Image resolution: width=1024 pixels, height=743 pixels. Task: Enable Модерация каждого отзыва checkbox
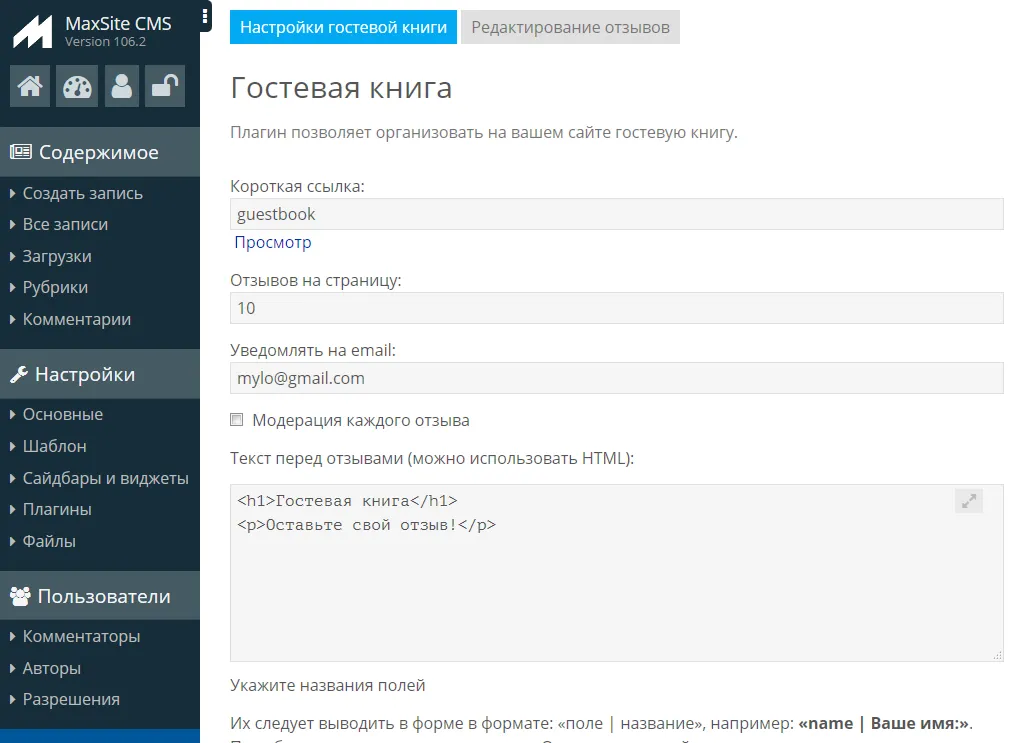tap(237, 420)
